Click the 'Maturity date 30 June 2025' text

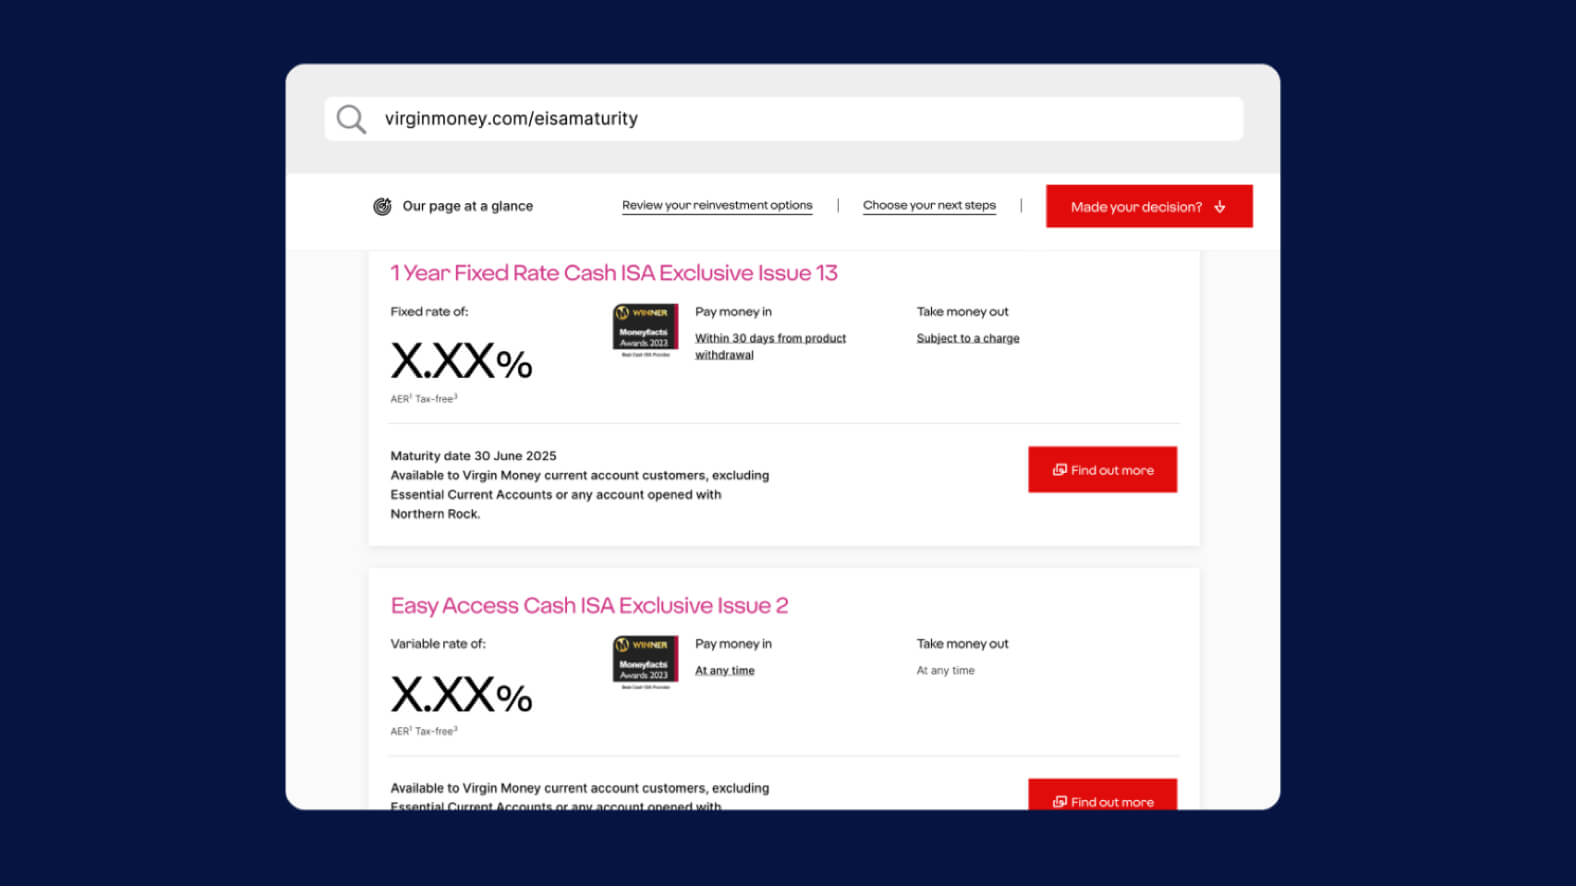click(x=473, y=456)
